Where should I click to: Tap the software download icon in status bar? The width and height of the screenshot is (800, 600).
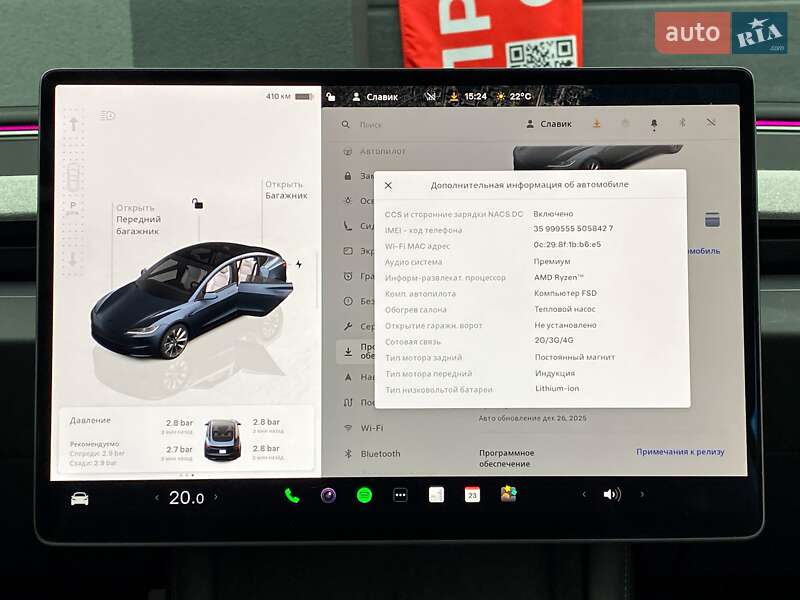tap(454, 96)
